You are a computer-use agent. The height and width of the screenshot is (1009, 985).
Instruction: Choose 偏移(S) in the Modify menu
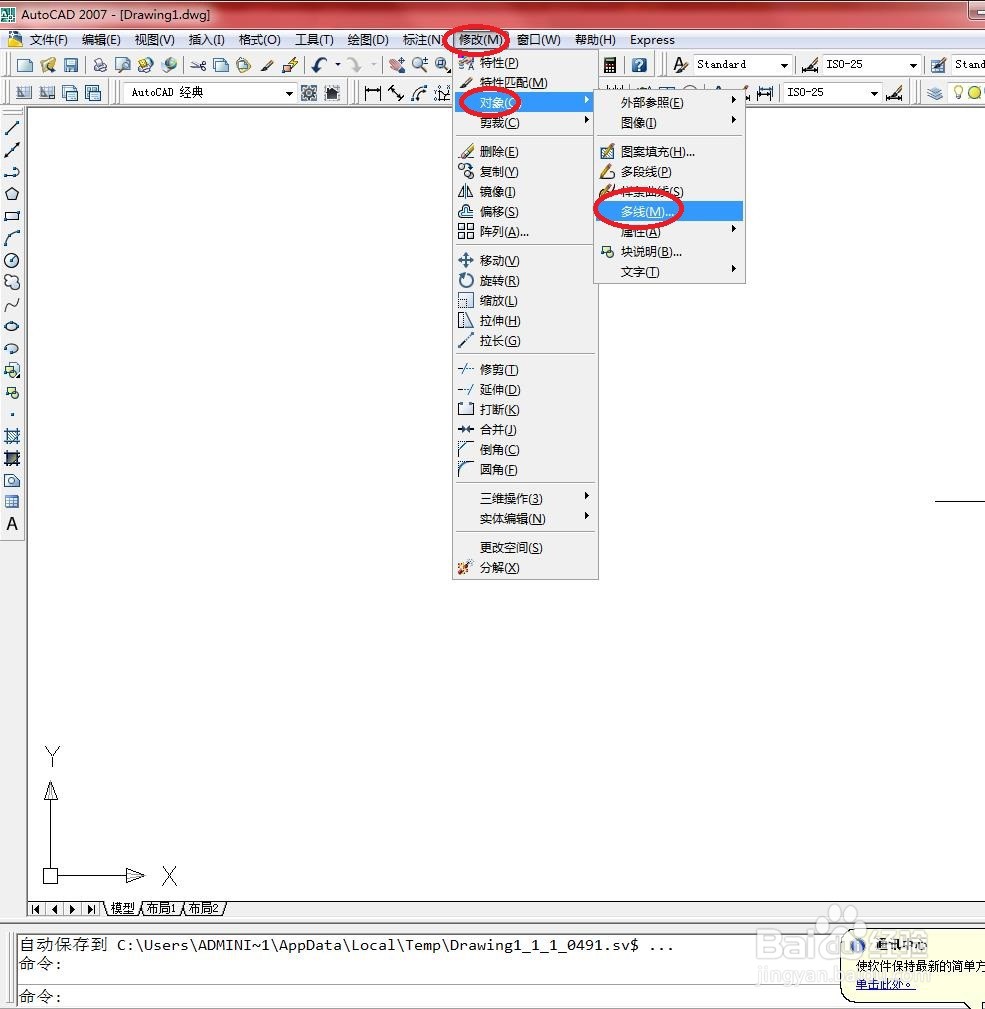[525, 211]
